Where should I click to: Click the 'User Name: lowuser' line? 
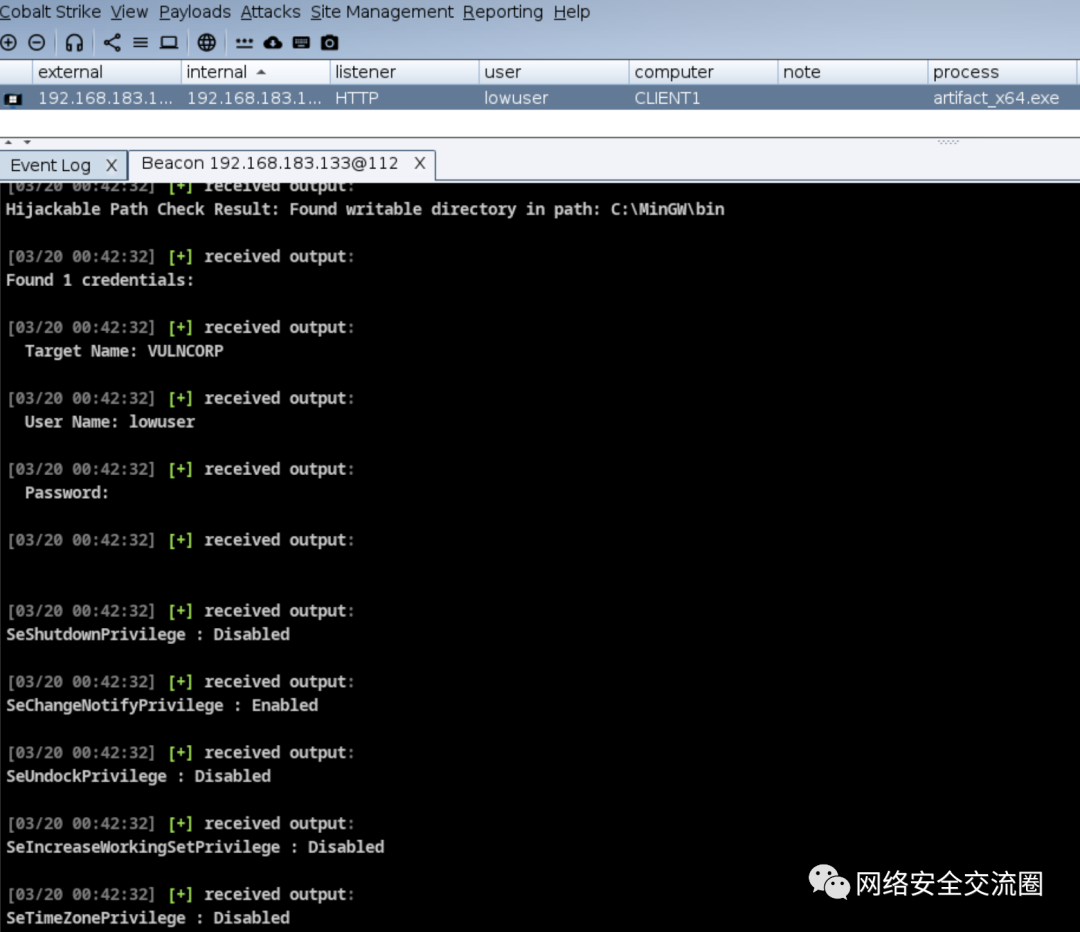pyautogui.click(x=110, y=422)
